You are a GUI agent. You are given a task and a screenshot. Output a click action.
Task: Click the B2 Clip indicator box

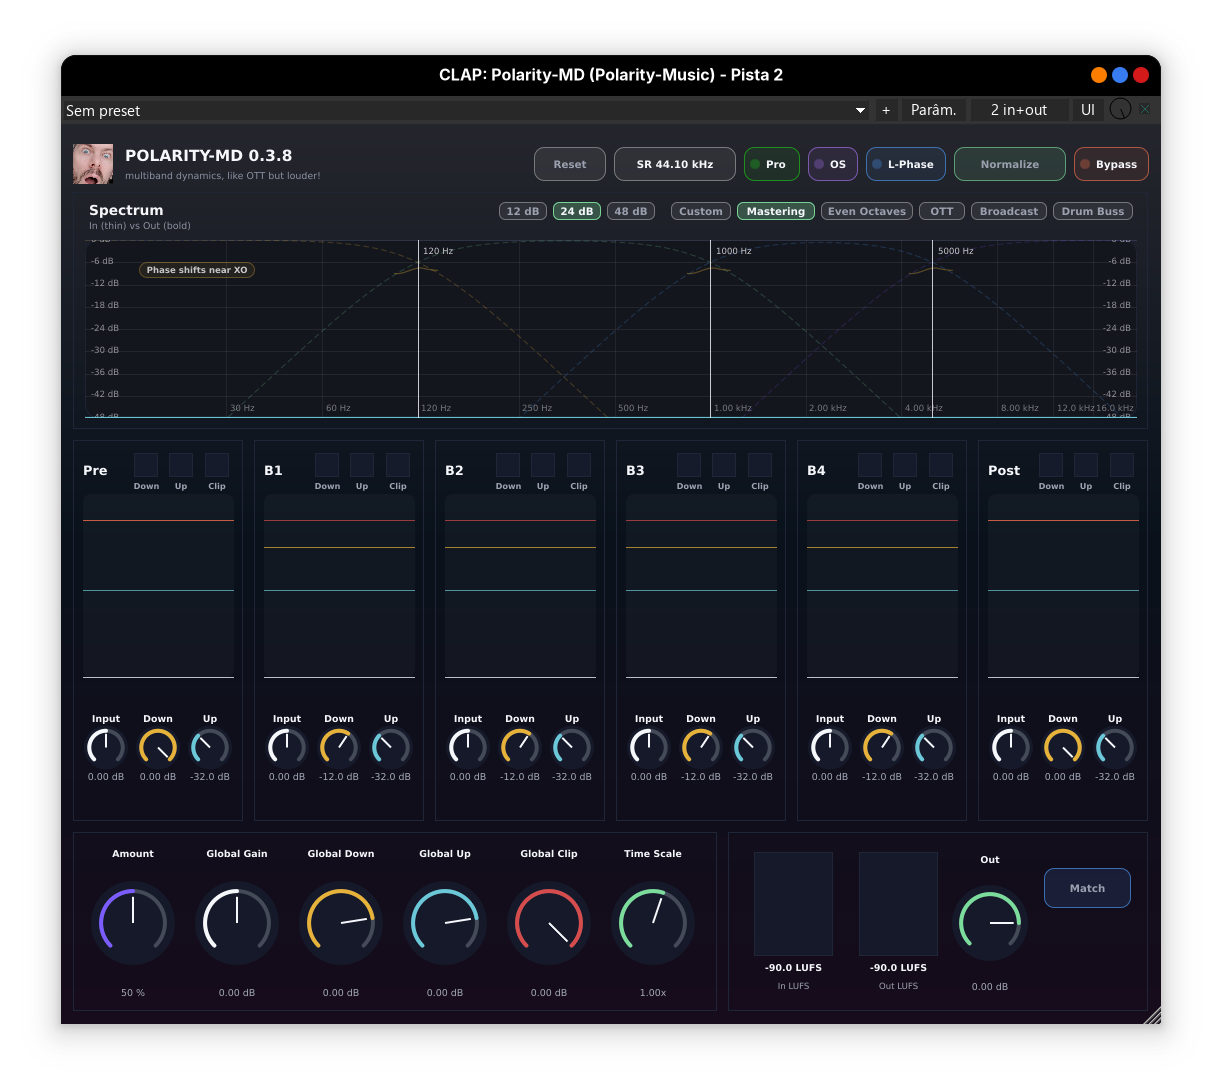tap(579, 464)
